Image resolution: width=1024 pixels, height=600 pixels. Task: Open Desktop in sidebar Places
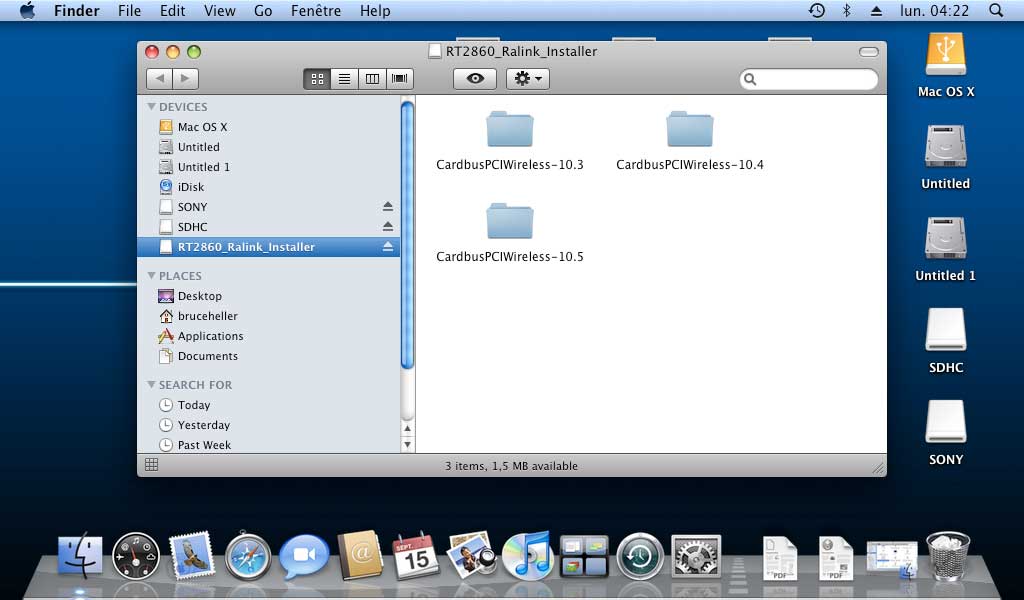(x=268, y=296)
